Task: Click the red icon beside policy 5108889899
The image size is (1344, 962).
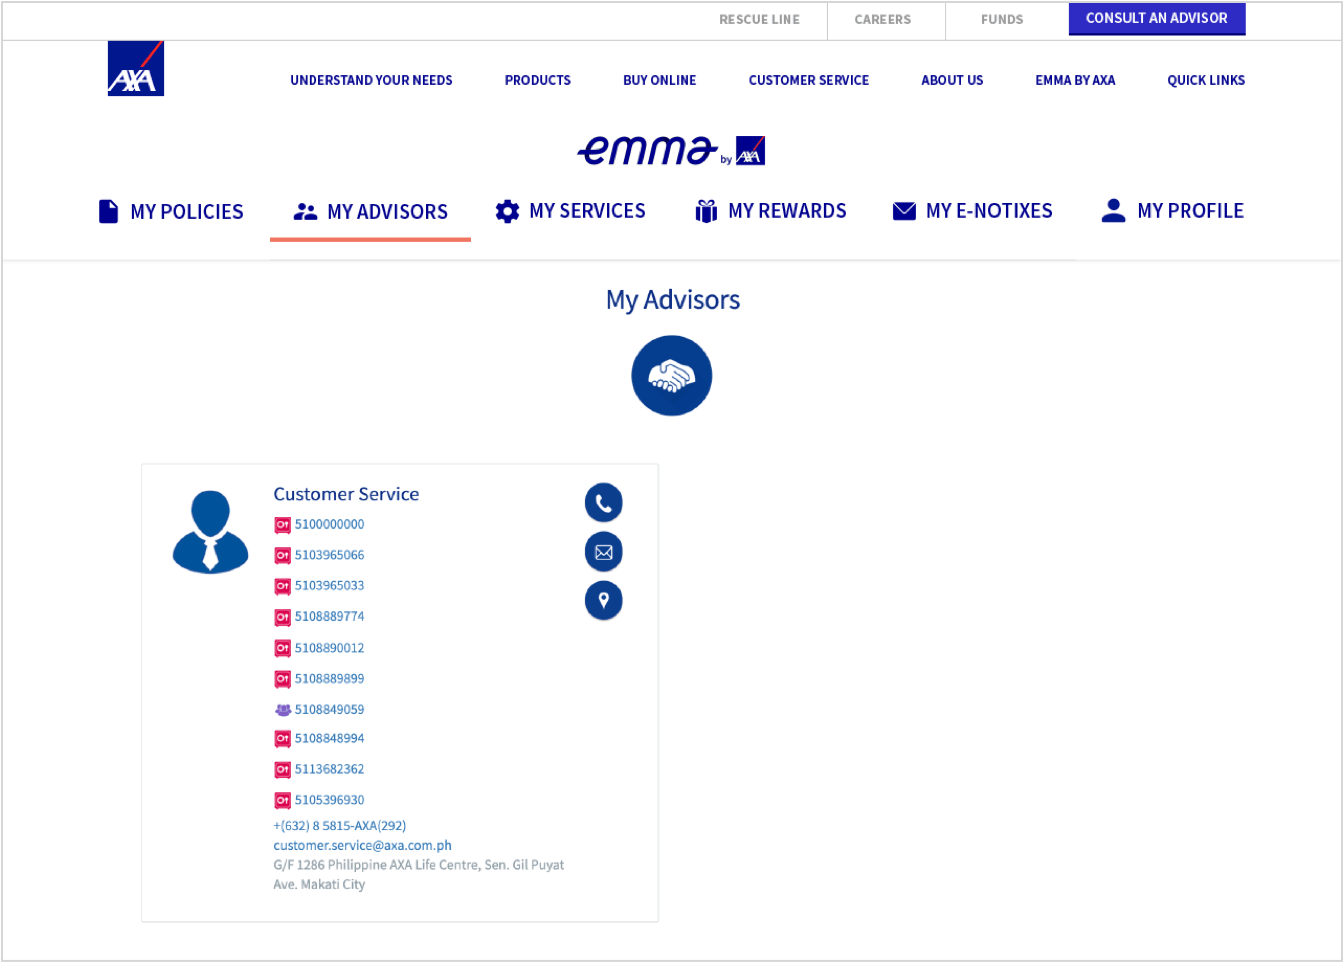Action: [x=282, y=679]
